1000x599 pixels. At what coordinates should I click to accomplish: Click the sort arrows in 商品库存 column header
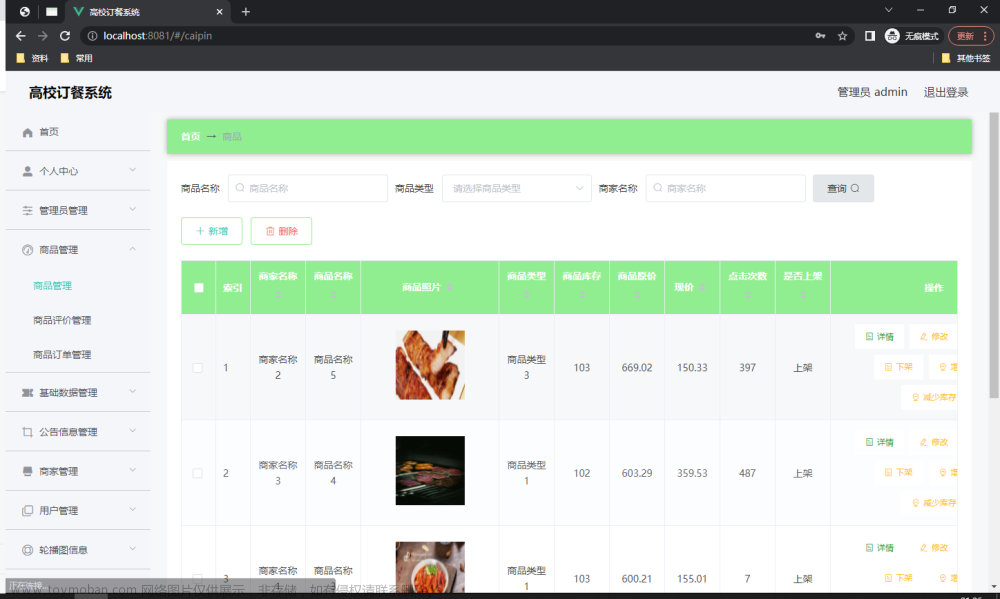point(582,295)
